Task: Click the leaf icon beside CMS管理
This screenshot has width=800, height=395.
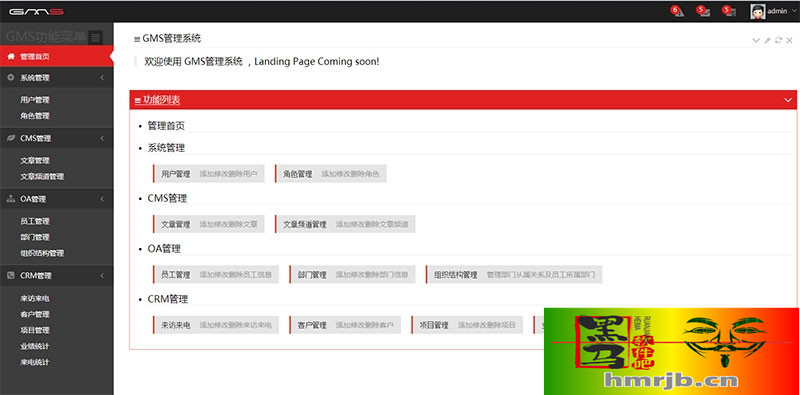Action: [x=11, y=138]
